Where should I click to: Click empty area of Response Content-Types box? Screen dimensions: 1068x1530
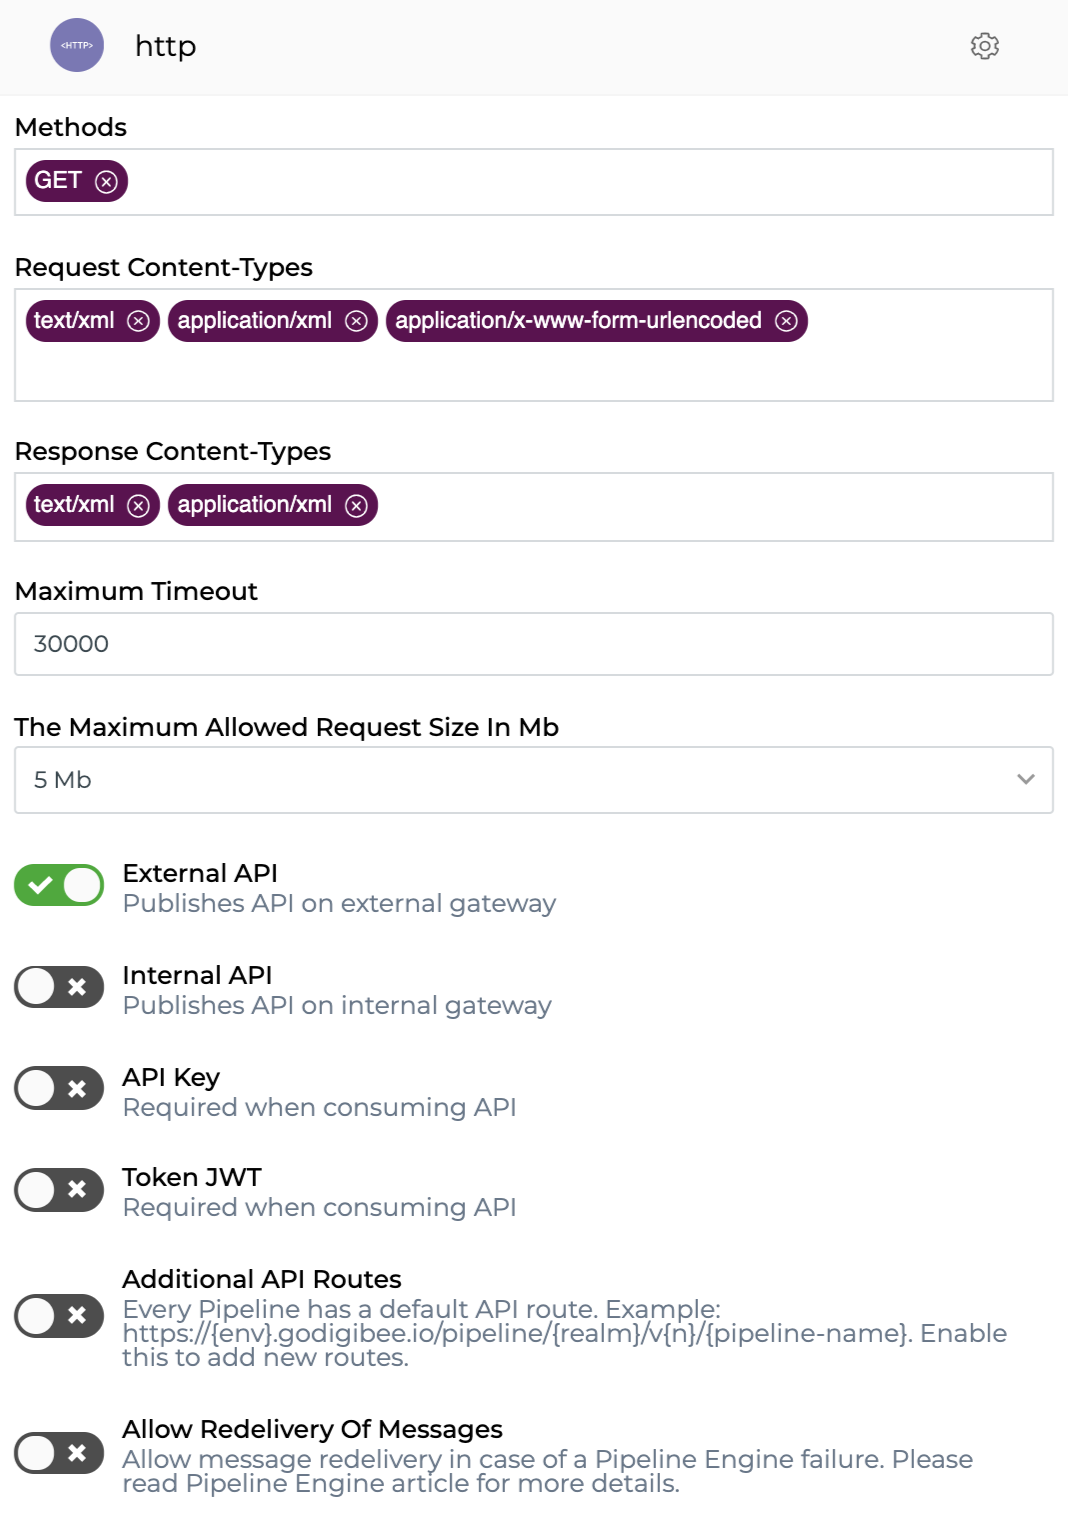(700, 507)
